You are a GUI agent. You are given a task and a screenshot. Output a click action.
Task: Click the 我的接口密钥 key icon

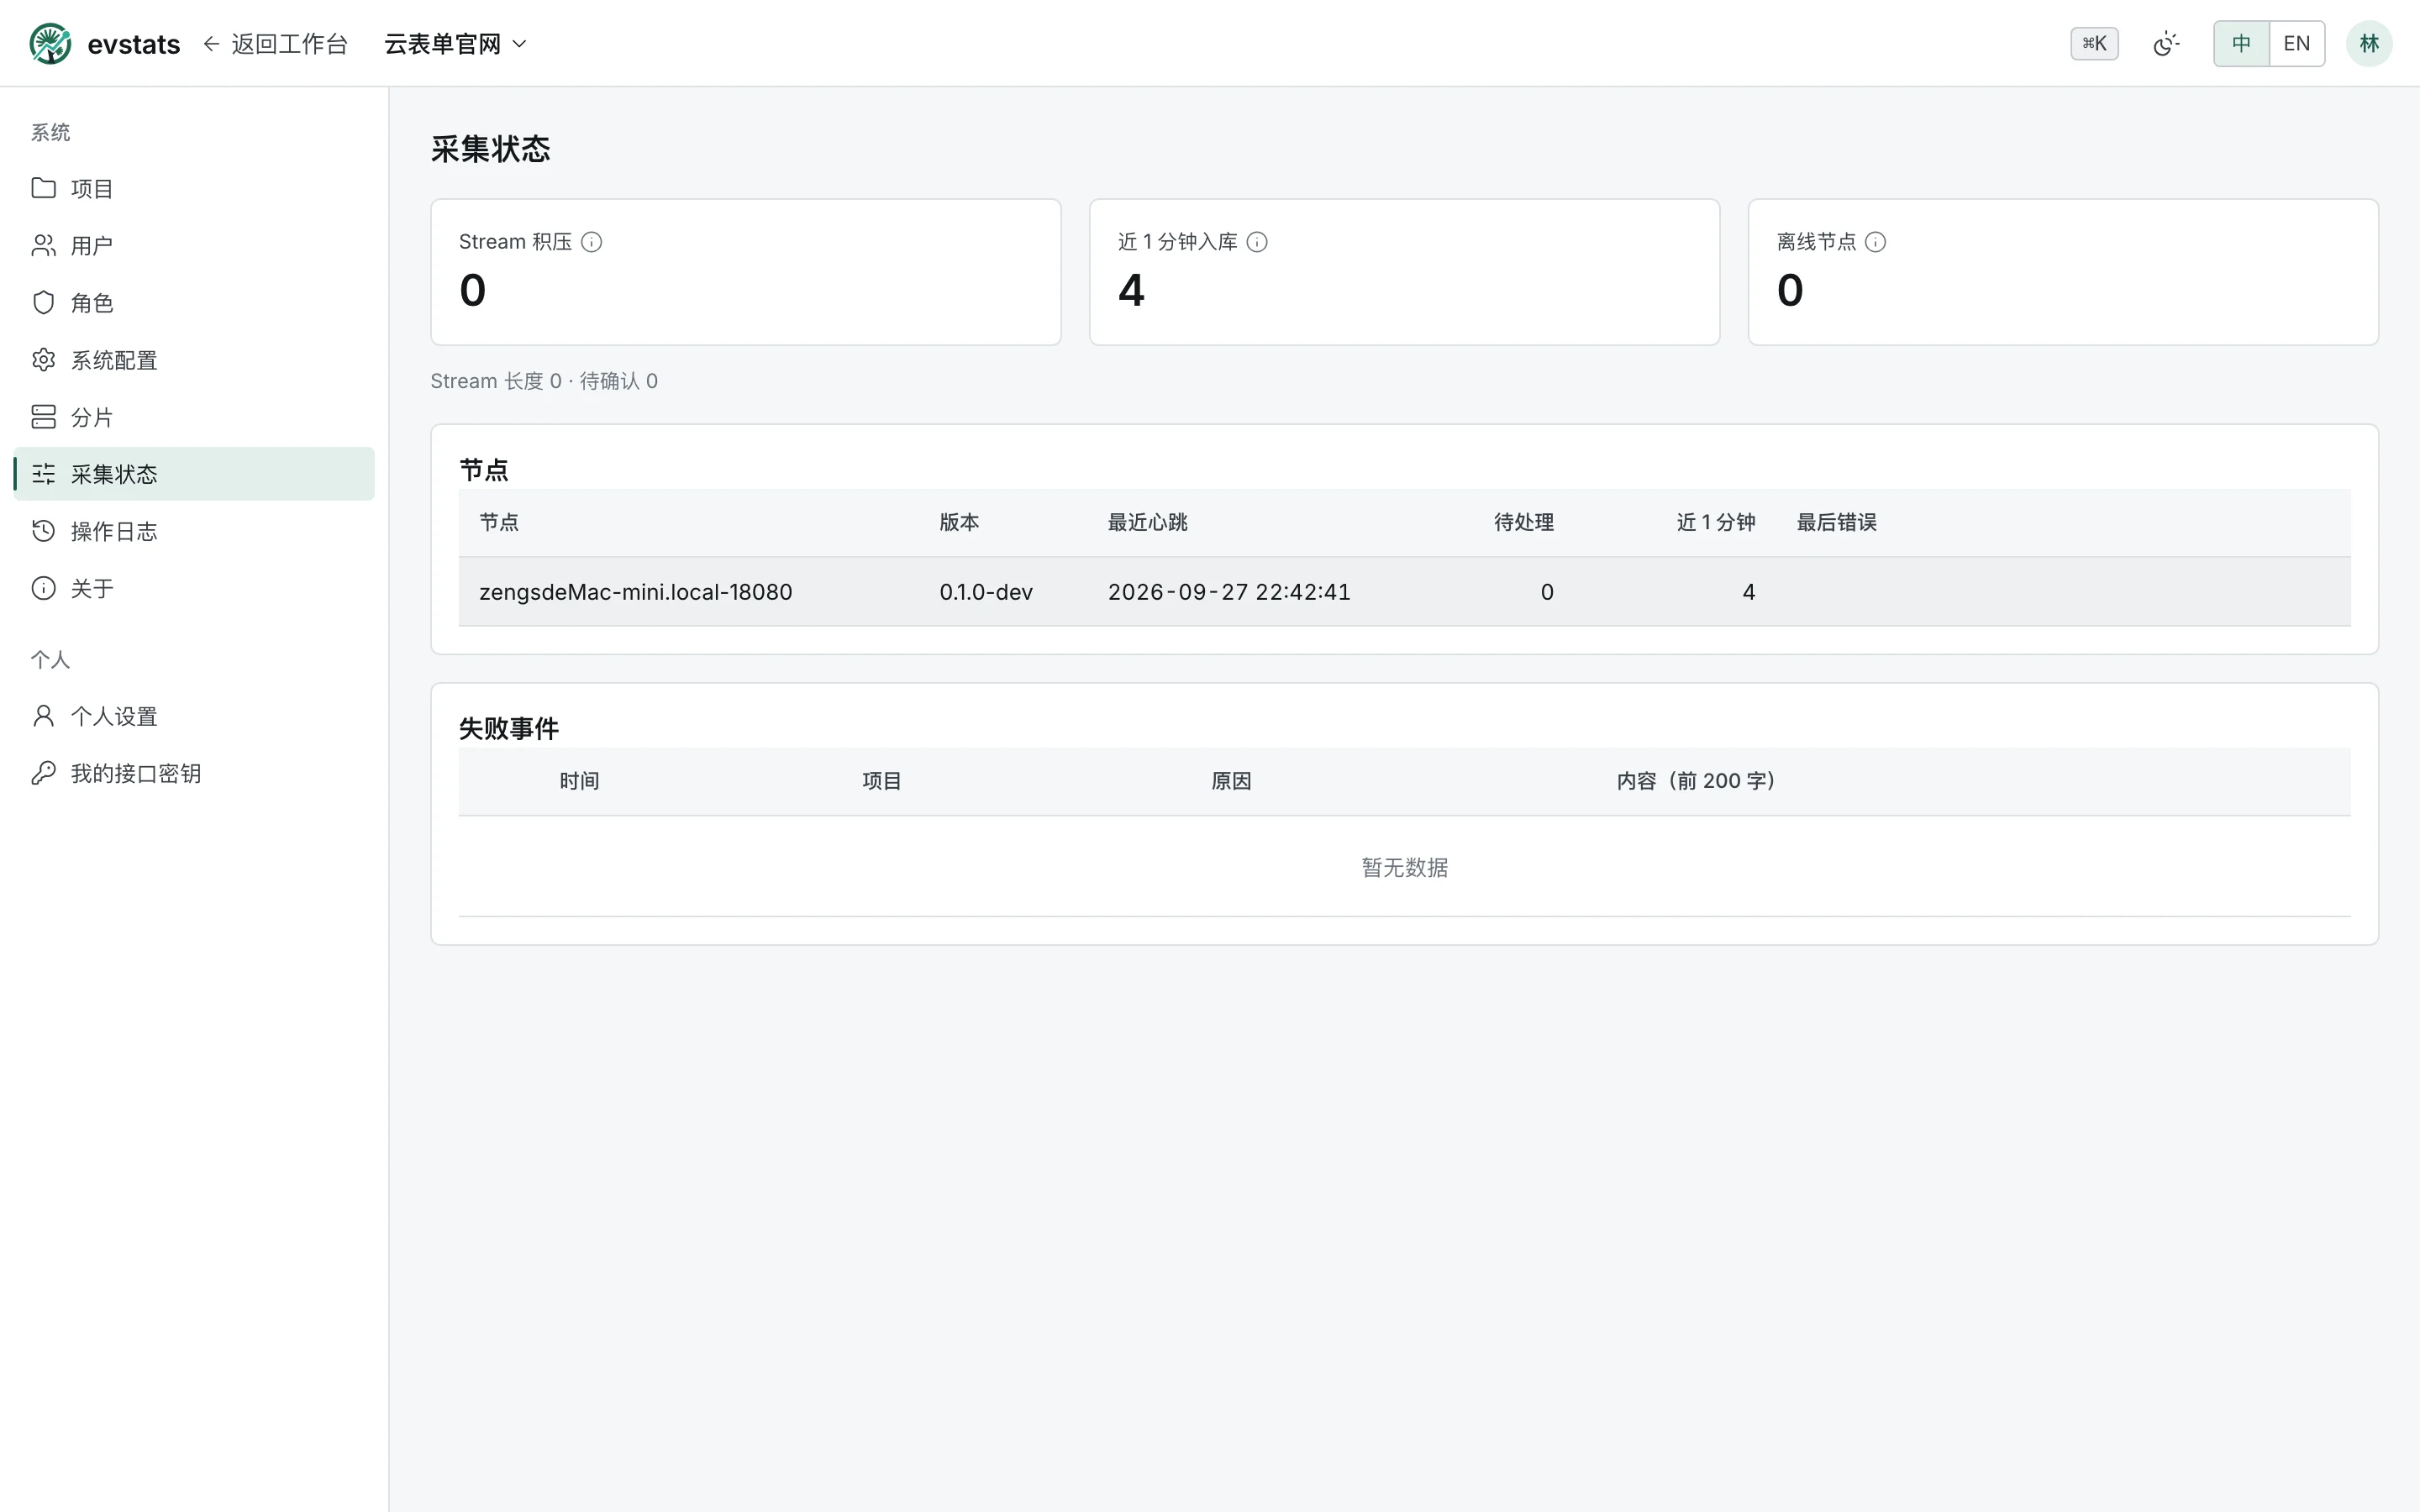[x=43, y=772]
